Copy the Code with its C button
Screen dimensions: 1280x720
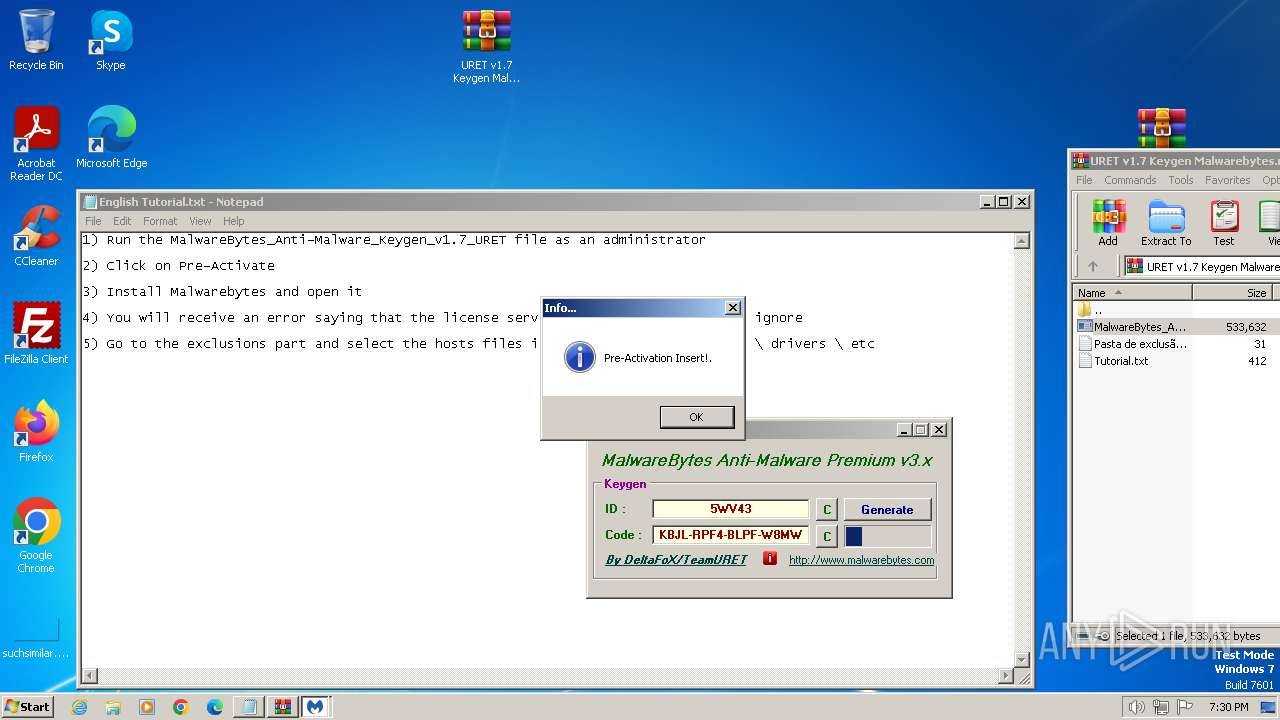(x=826, y=536)
